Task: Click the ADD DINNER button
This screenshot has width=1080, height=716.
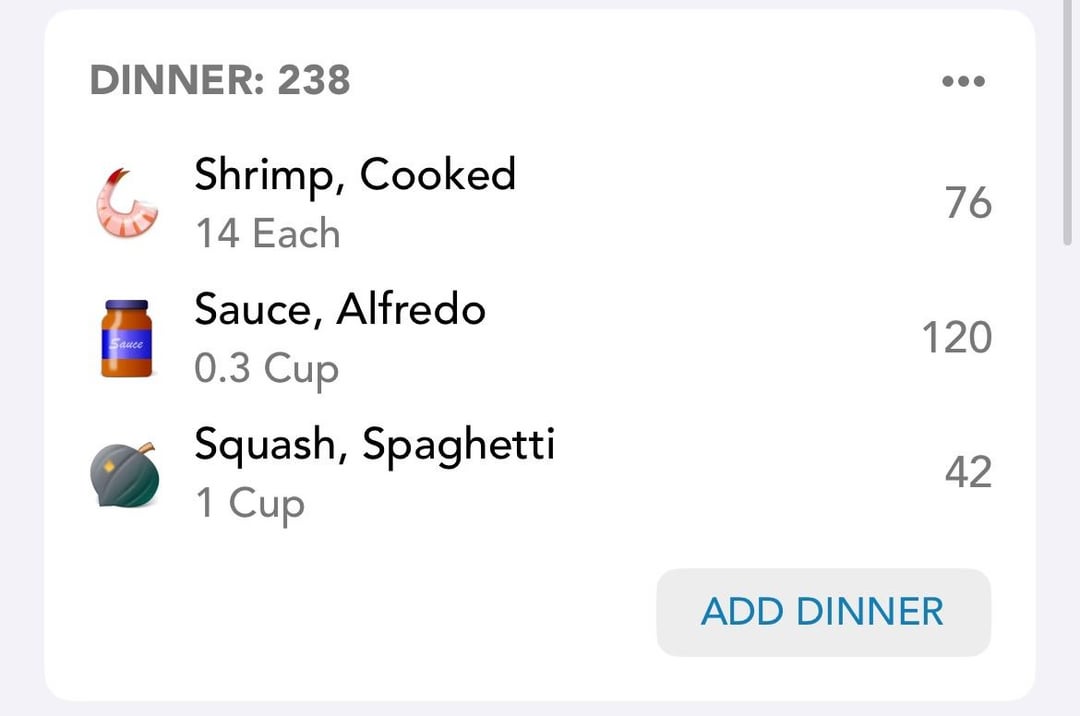Action: coord(823,612)
